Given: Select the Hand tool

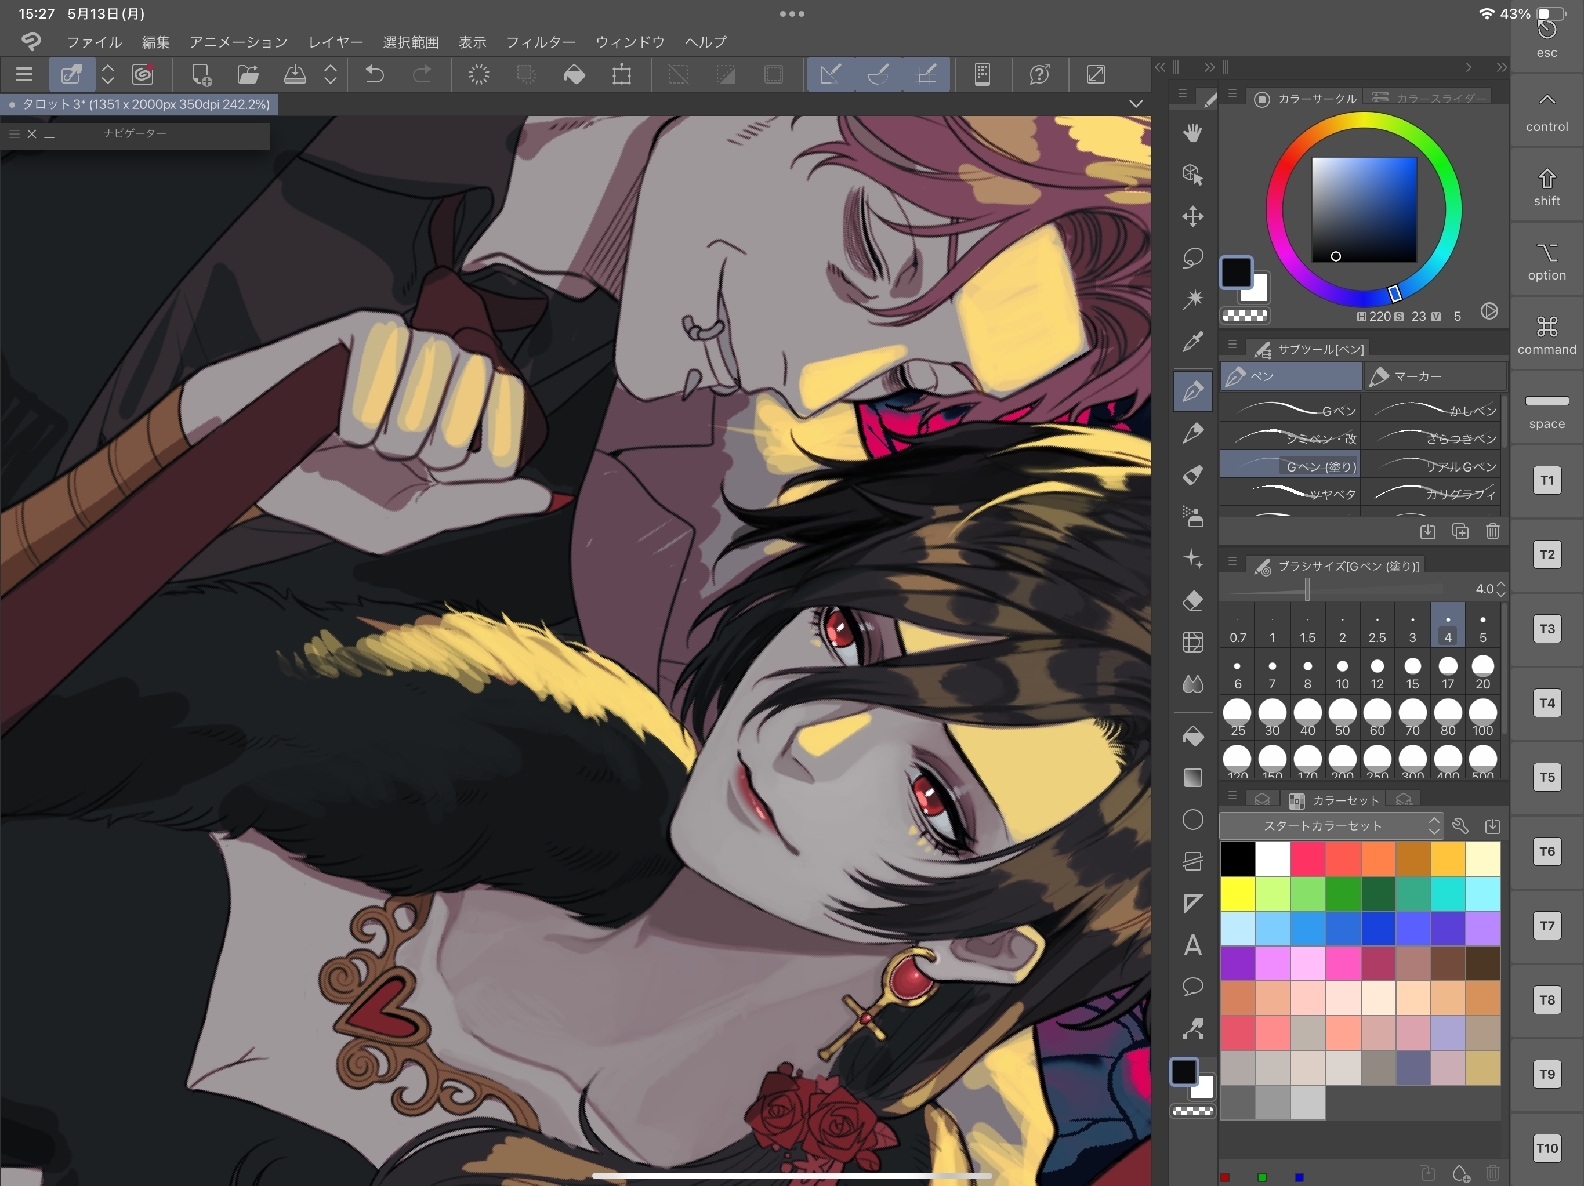Looking at the screenshot, I should point(1193,133).
